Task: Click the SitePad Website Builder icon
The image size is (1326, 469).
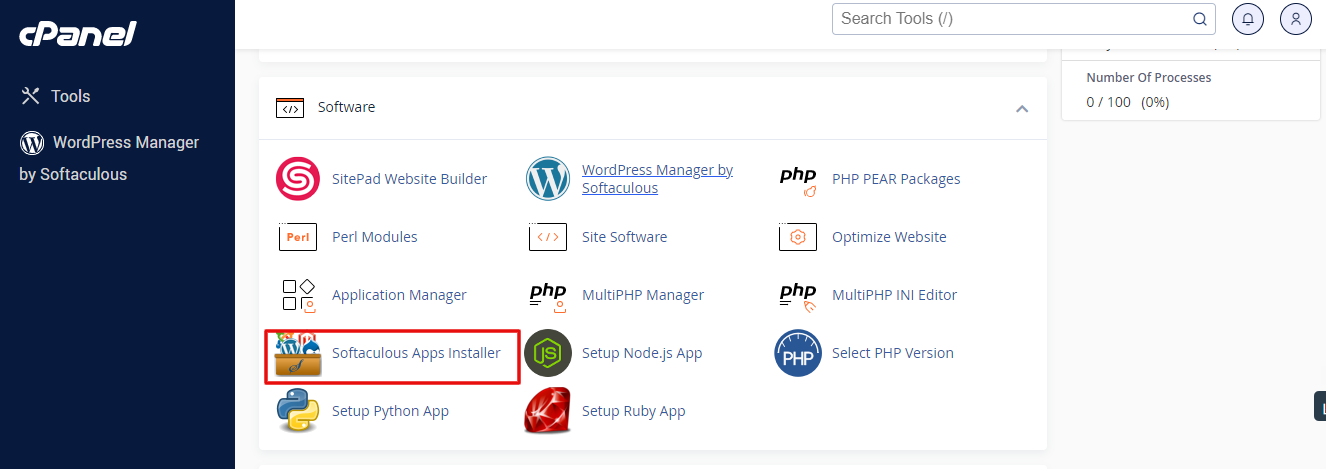Action: pyautogui.click(x=297, y=179)
